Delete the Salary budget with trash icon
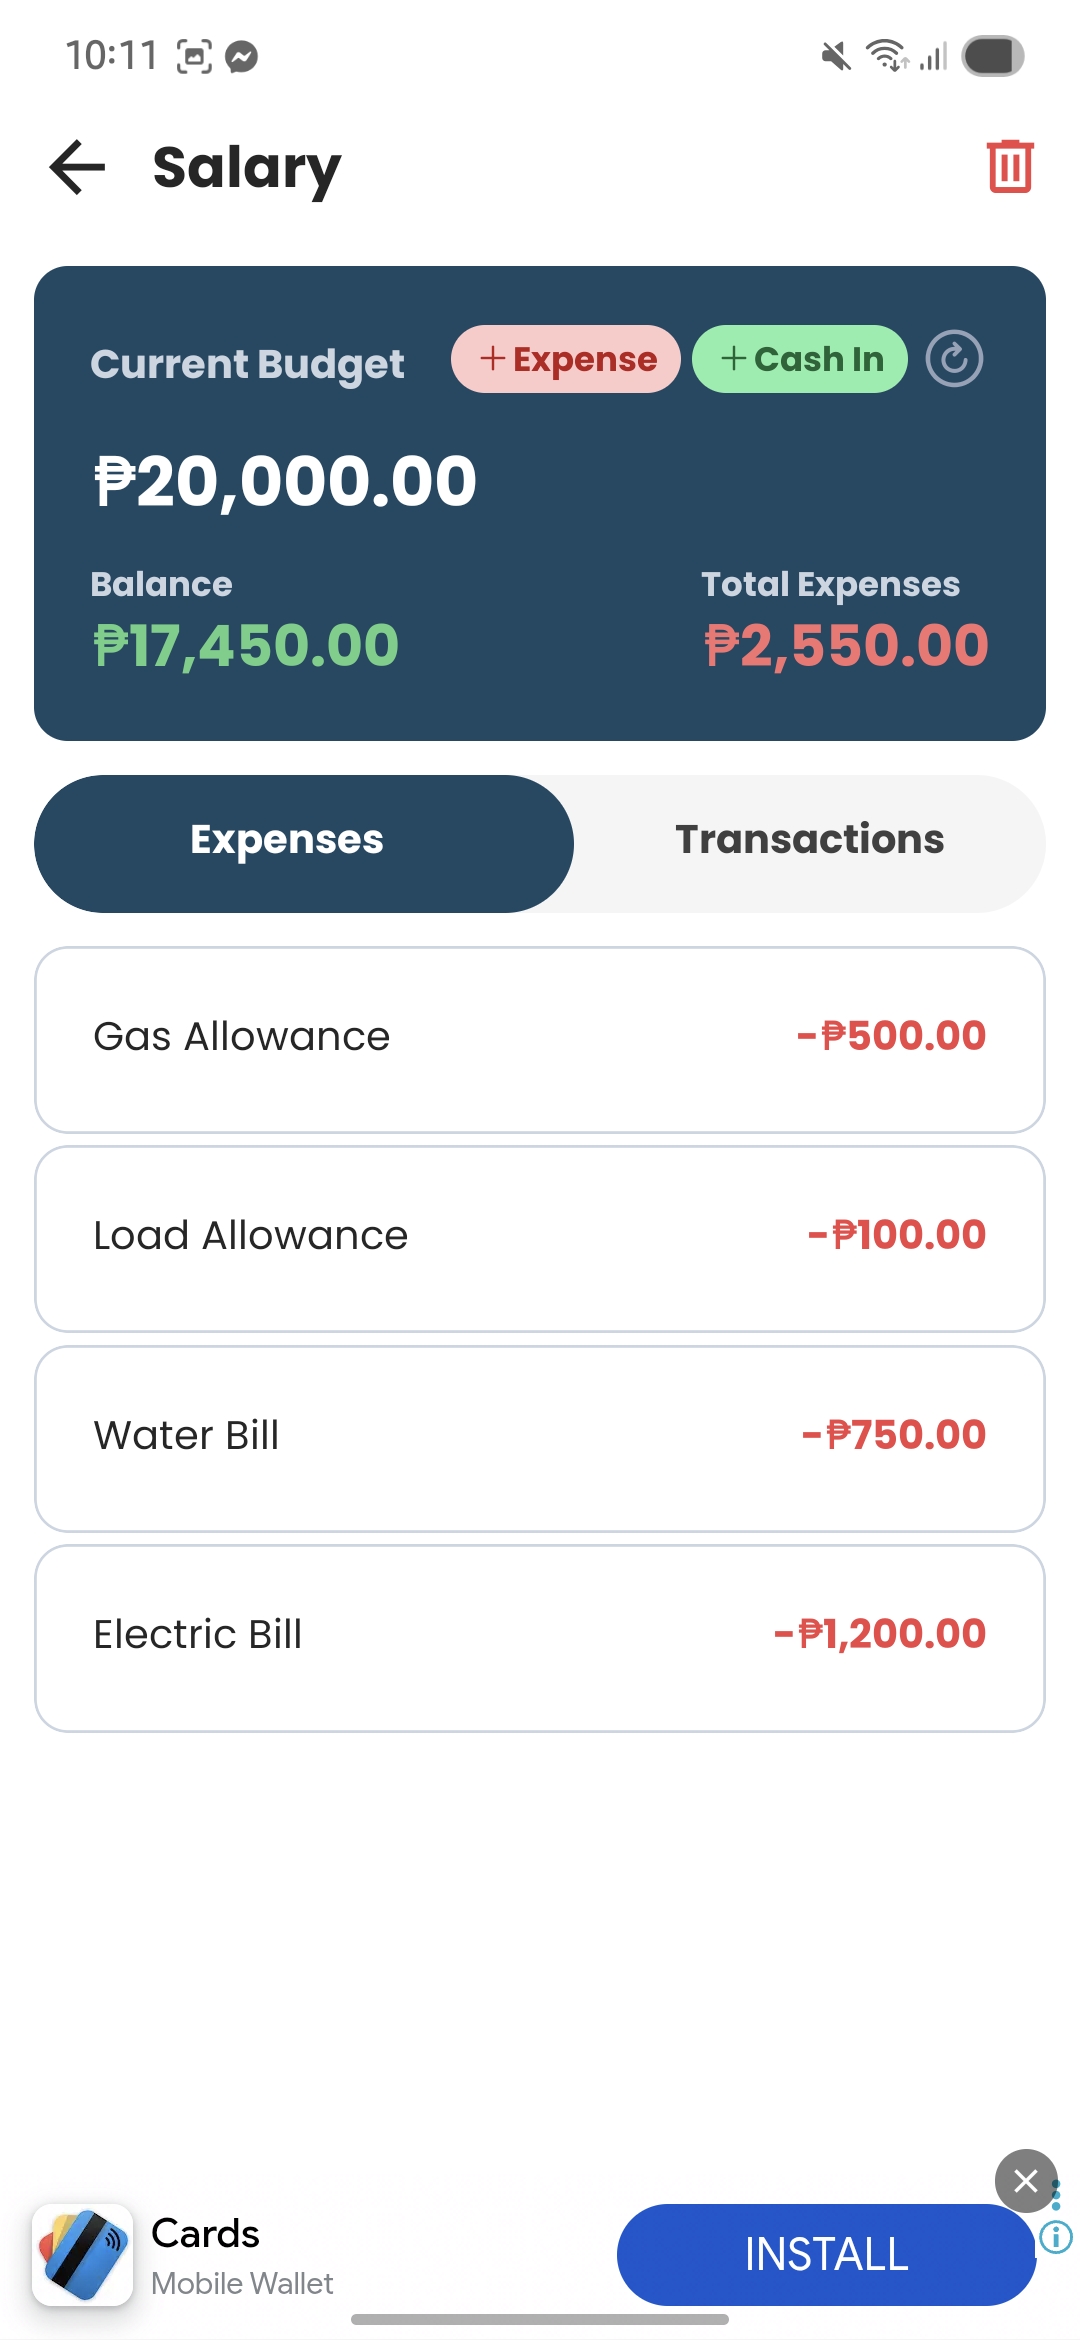Viewport: 1080px width, 2340px height. [1009, 166]
